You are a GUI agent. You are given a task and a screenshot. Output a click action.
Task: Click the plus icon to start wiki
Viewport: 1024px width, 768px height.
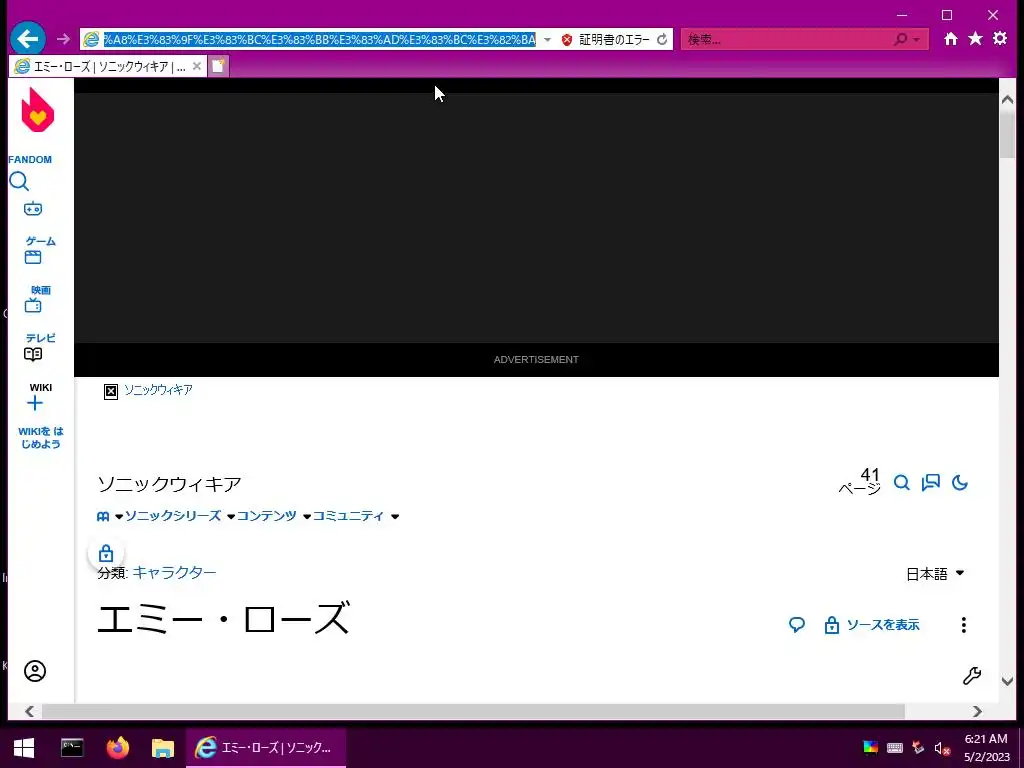[x=35, y=403]
